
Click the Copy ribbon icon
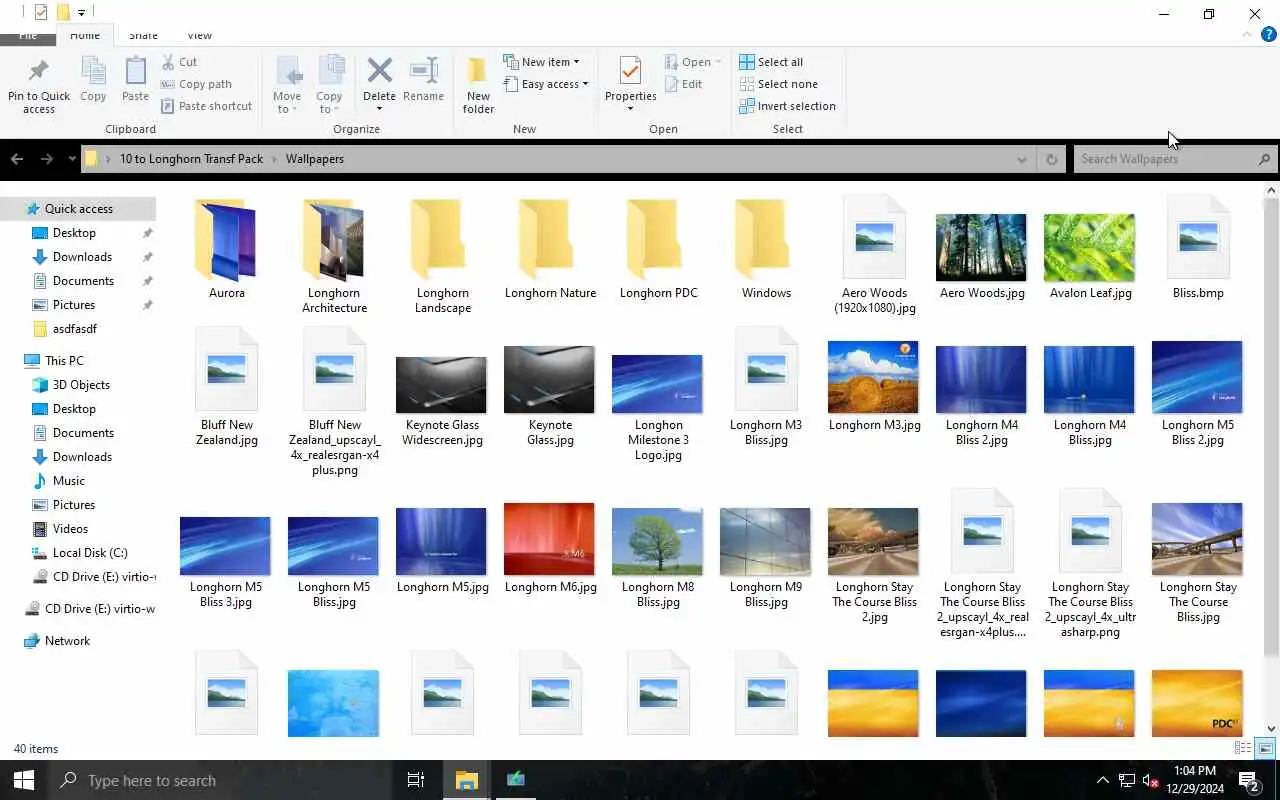tap(93, 72)
